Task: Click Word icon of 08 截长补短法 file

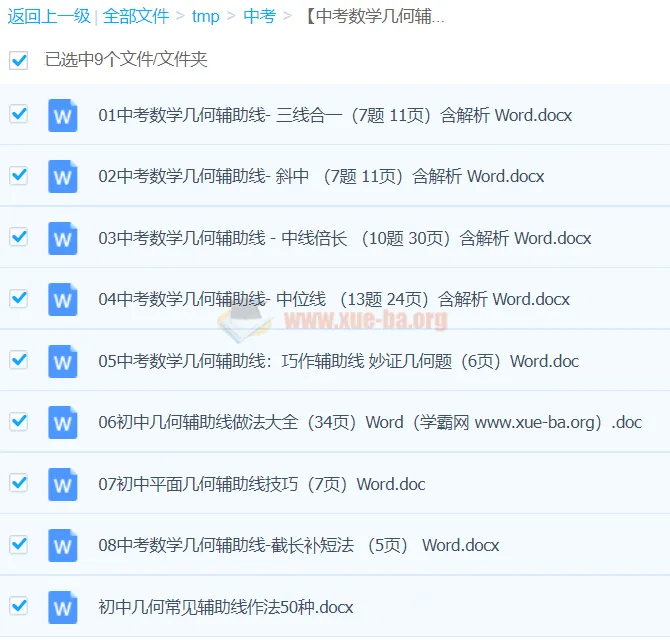Action: (x=62, y=545)
